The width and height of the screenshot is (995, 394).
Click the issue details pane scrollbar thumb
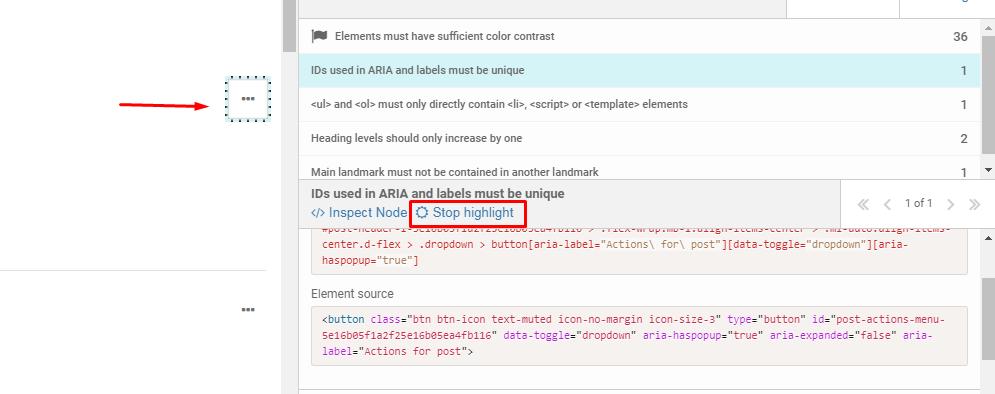click(987, 317)
